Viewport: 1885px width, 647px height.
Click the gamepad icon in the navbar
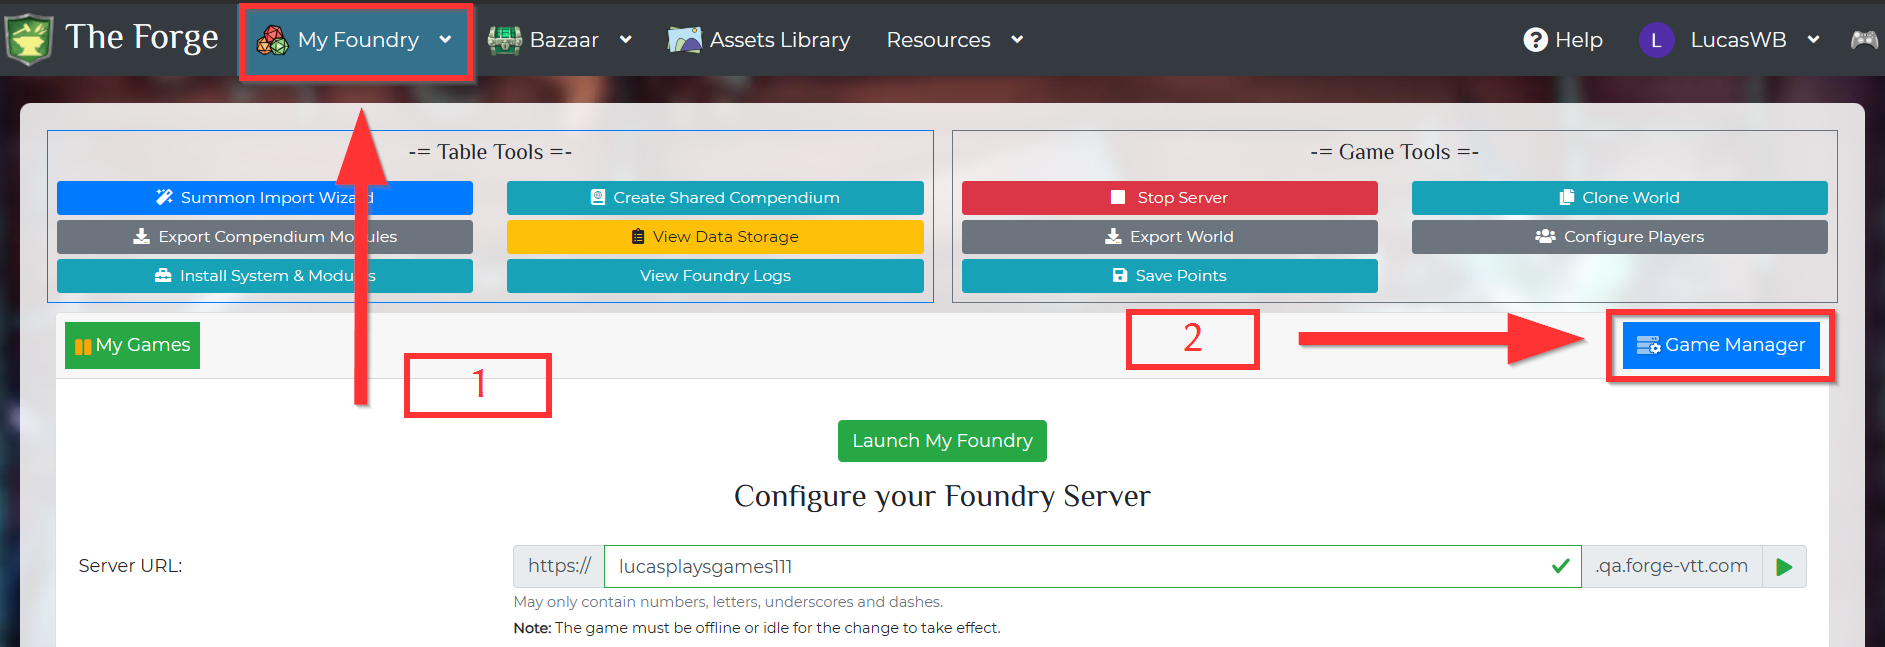click(1864, 40)
